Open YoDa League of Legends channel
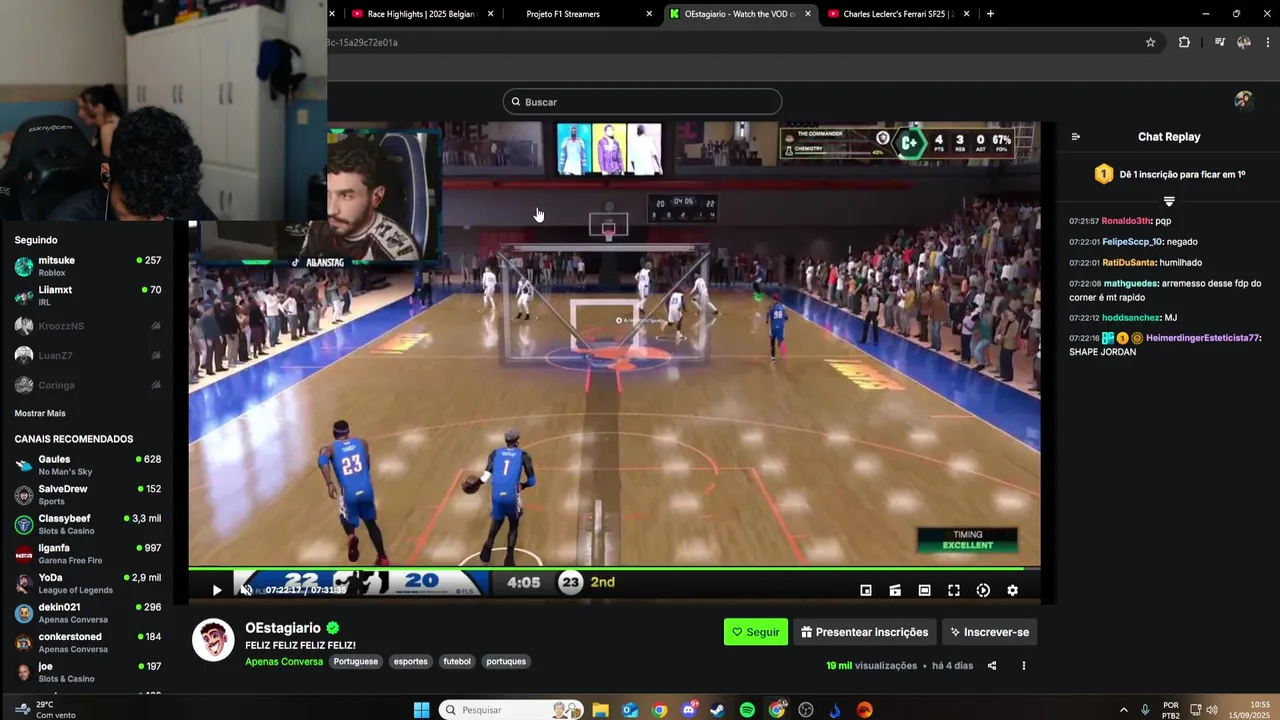This screenshot has width=1280, height=720. point(87,583)
